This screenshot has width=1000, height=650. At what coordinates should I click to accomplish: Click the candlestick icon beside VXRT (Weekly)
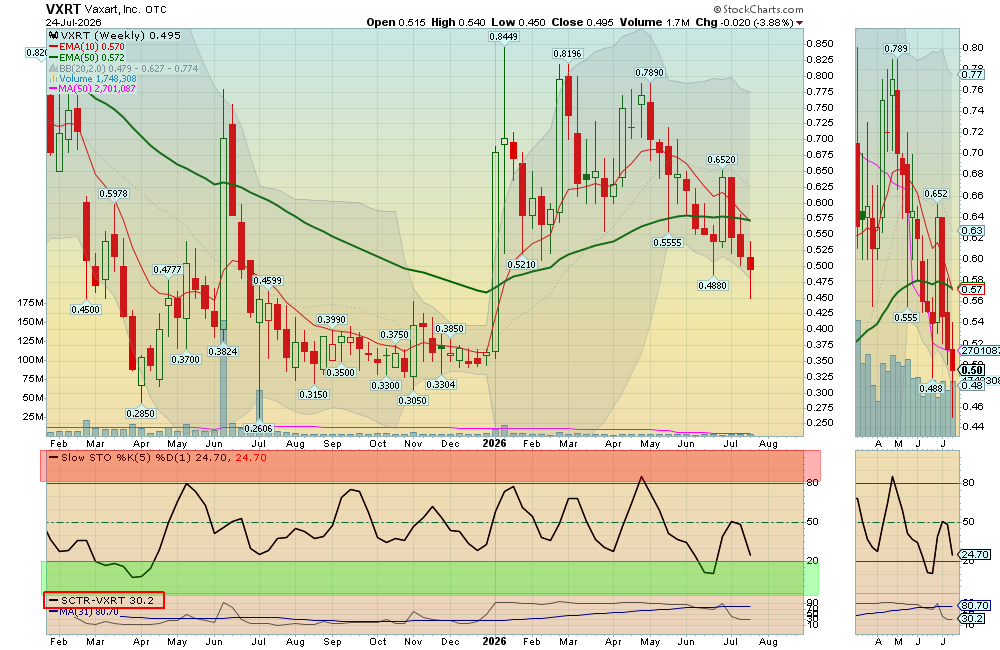pyautogui.click(x=53, y=36)
